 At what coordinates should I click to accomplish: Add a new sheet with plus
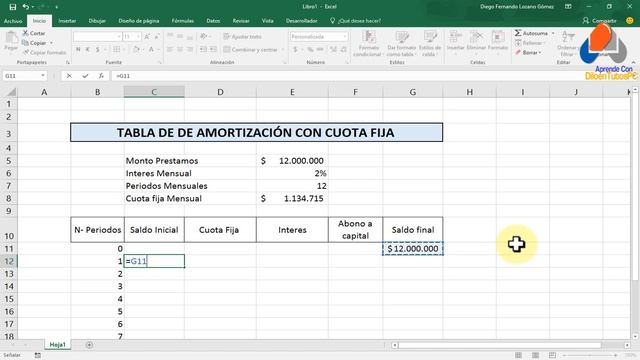(89, 345)
